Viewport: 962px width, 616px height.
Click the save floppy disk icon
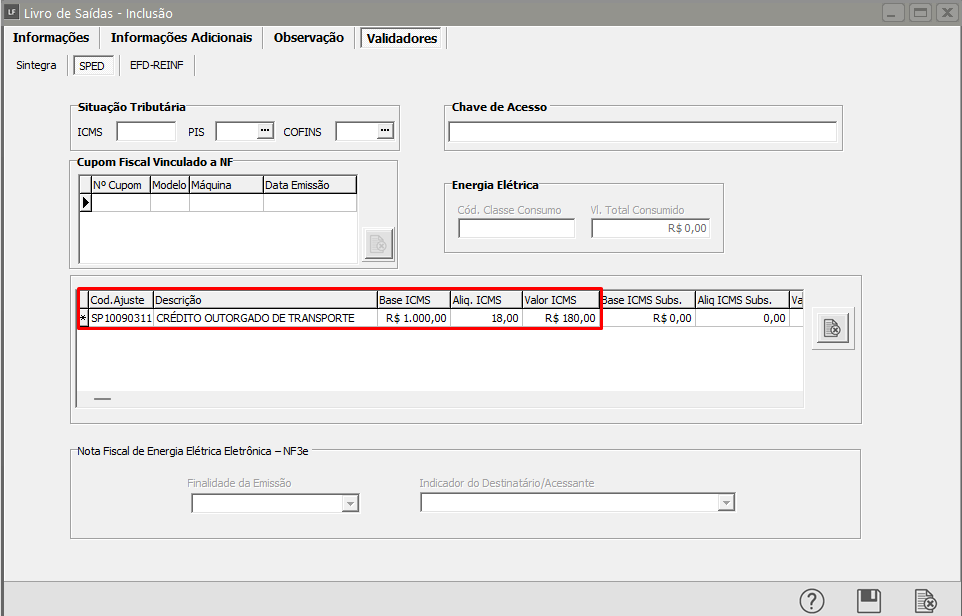click(869, 601)
